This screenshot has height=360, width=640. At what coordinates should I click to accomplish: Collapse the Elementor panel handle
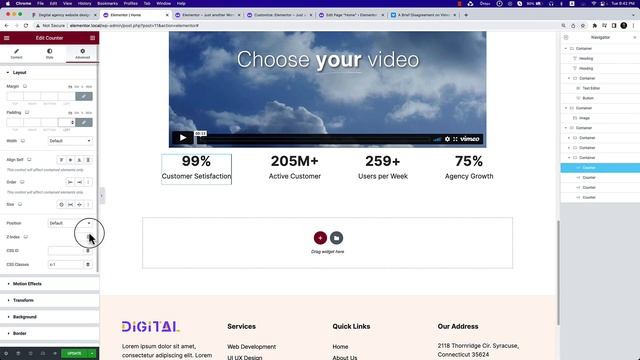pos(102,196)
